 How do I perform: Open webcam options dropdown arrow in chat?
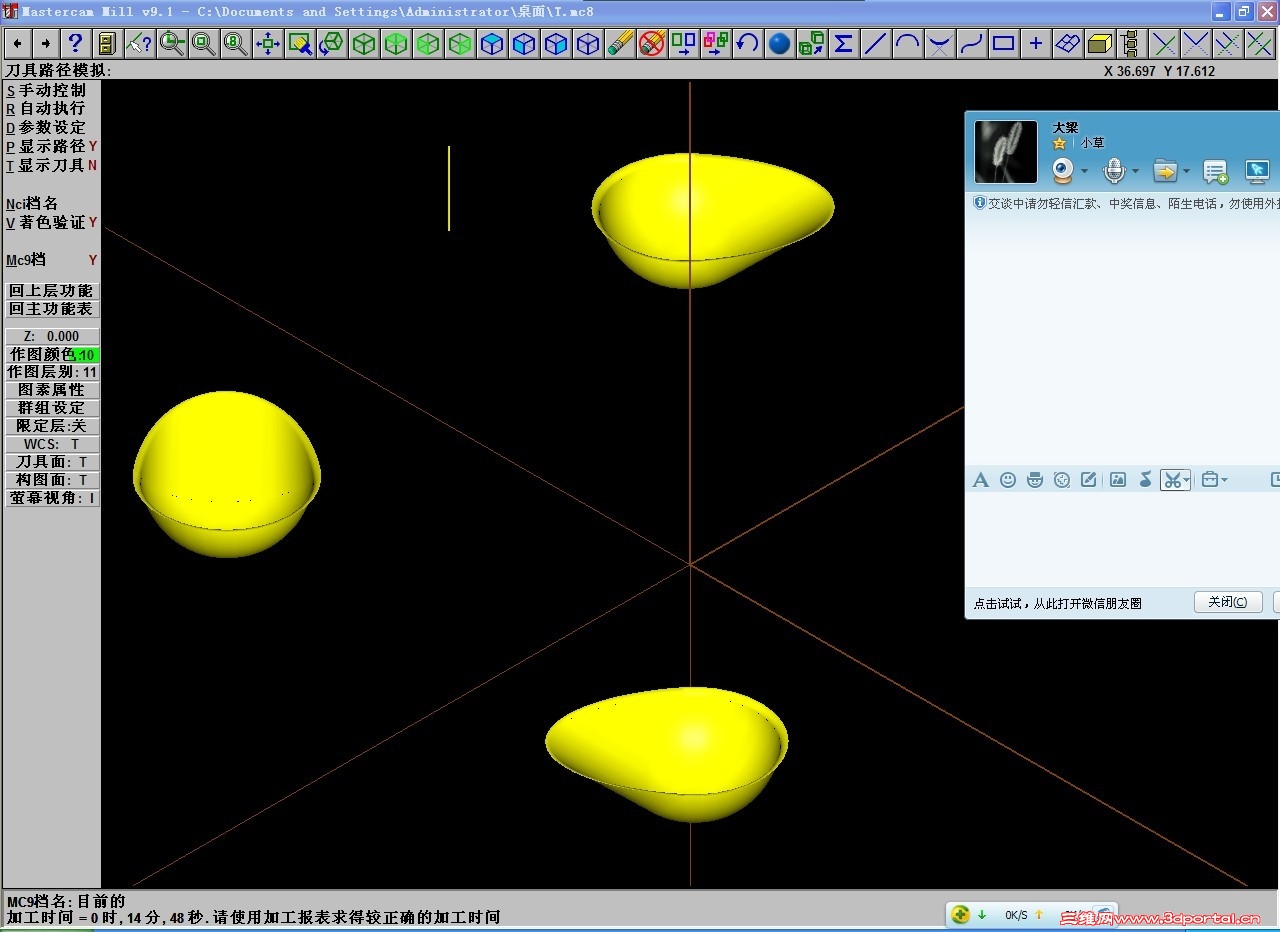point(1084,172)
